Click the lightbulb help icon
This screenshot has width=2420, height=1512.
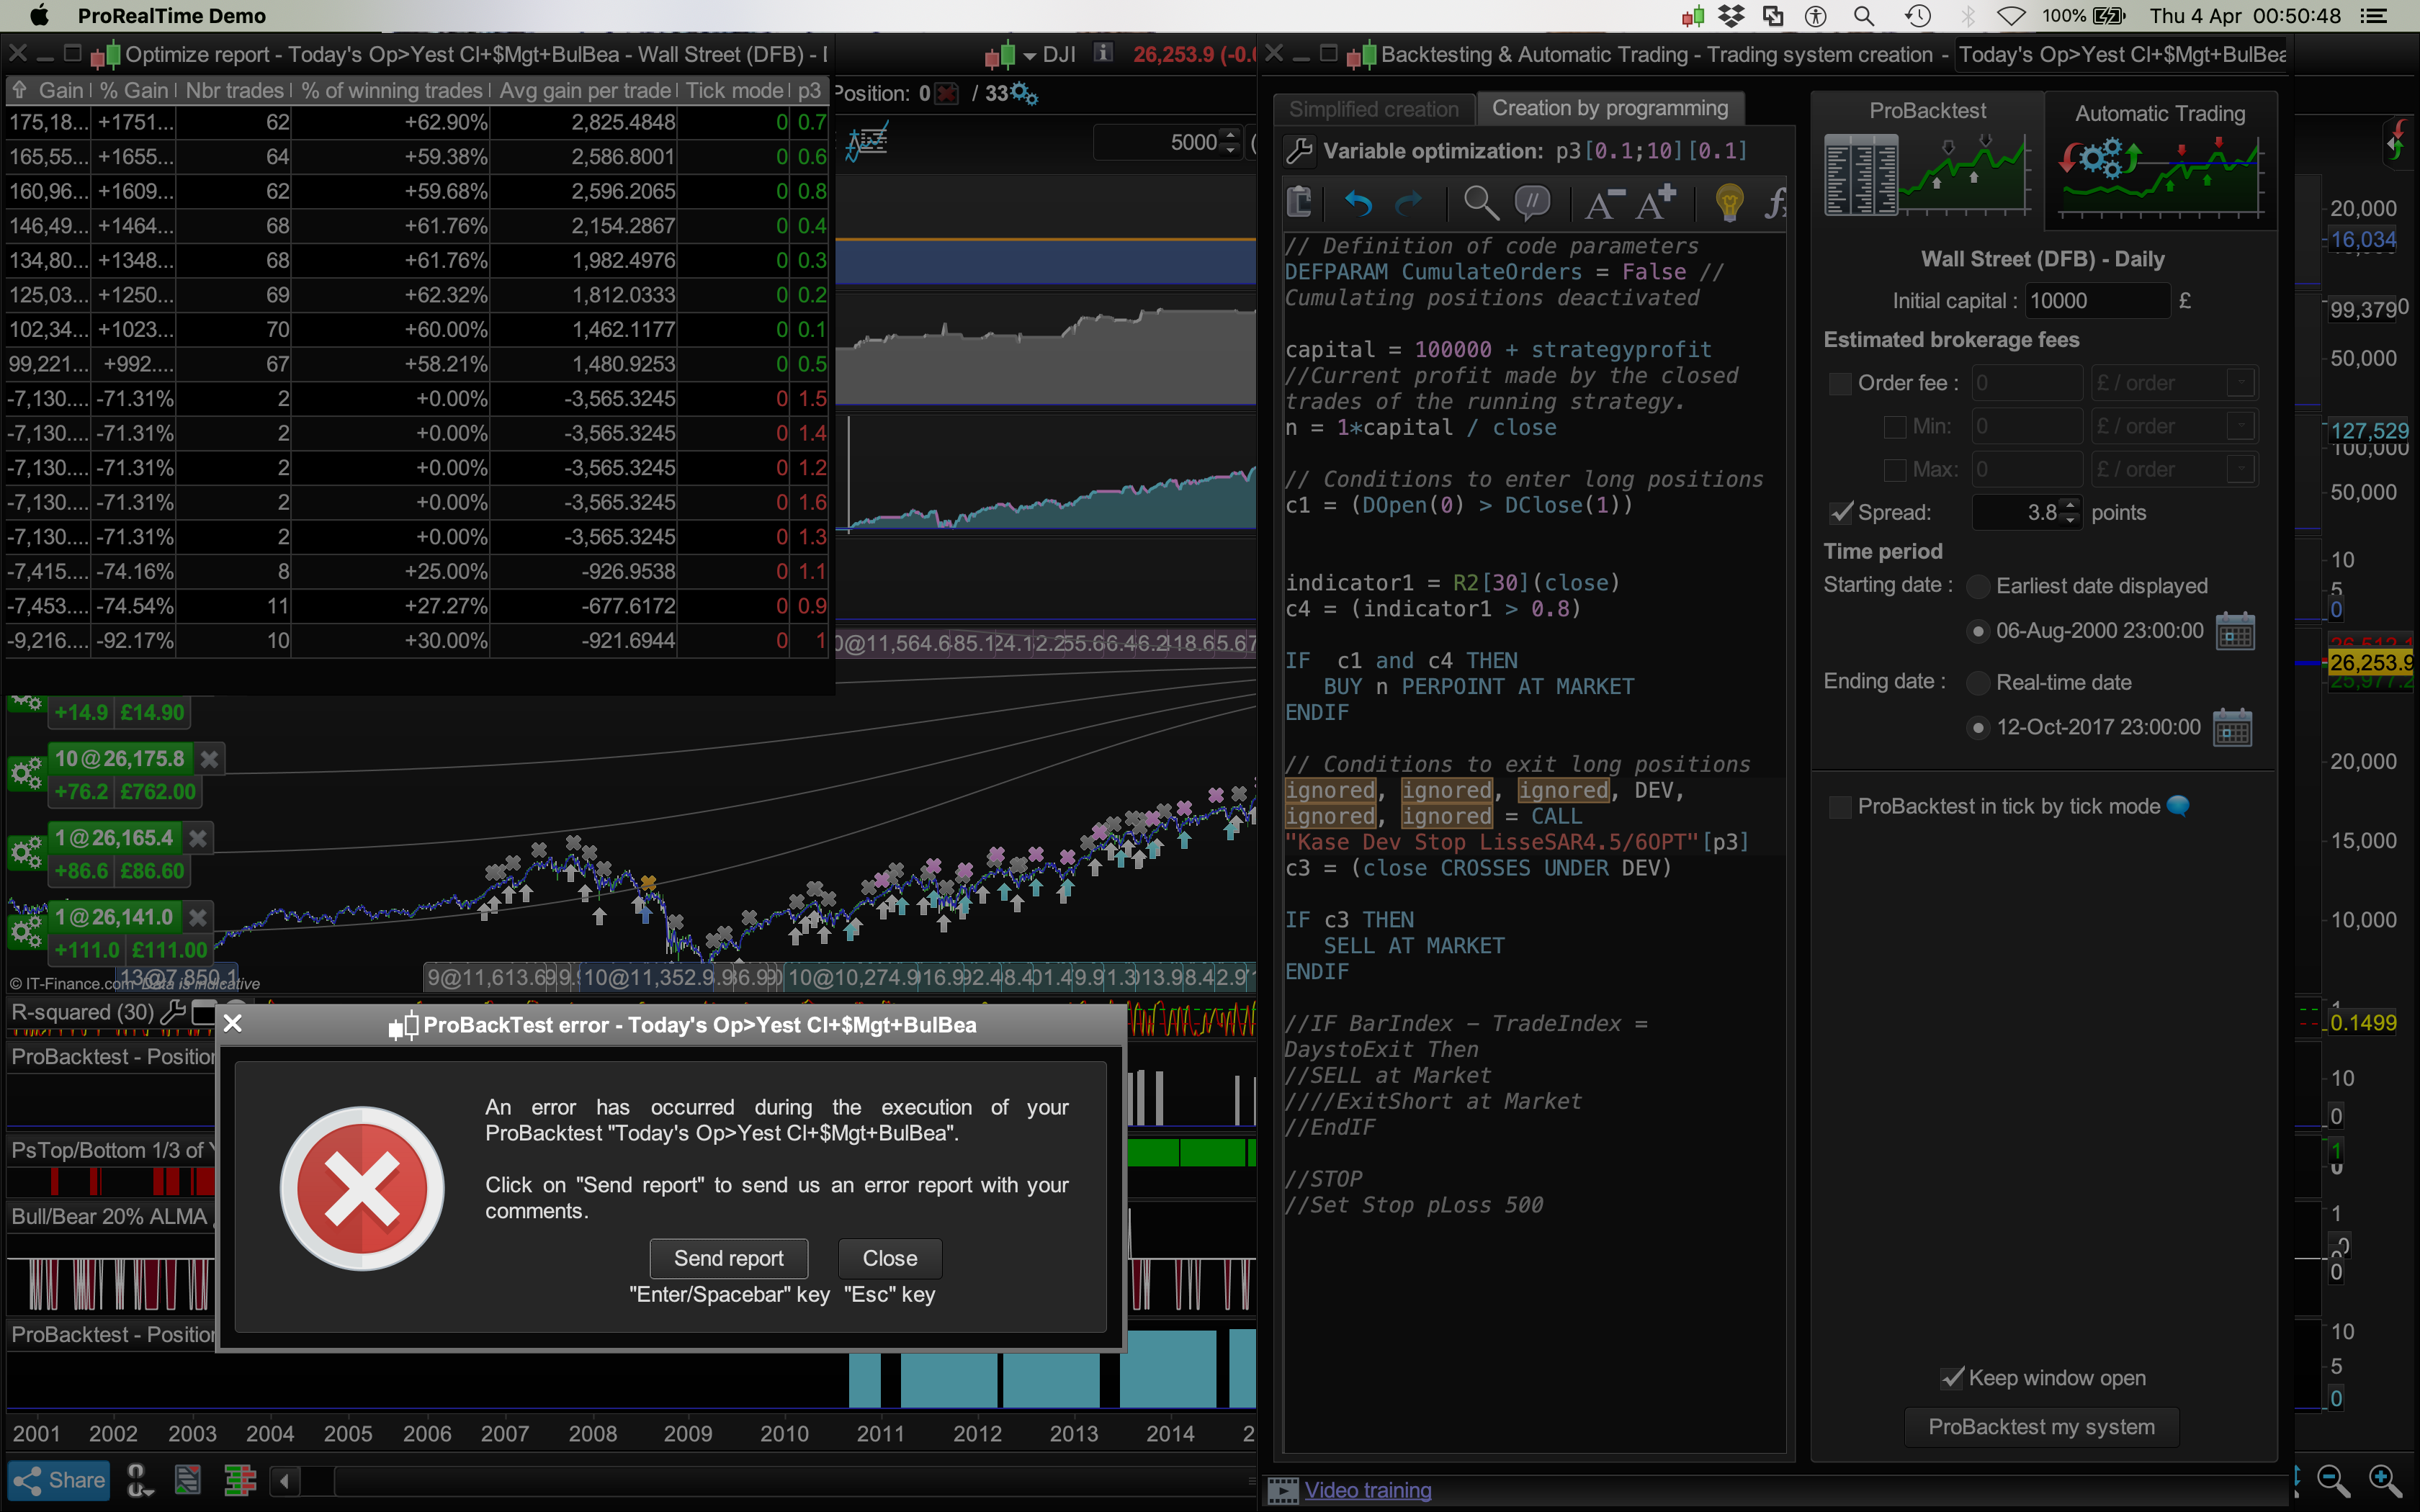coord(1729,203)
